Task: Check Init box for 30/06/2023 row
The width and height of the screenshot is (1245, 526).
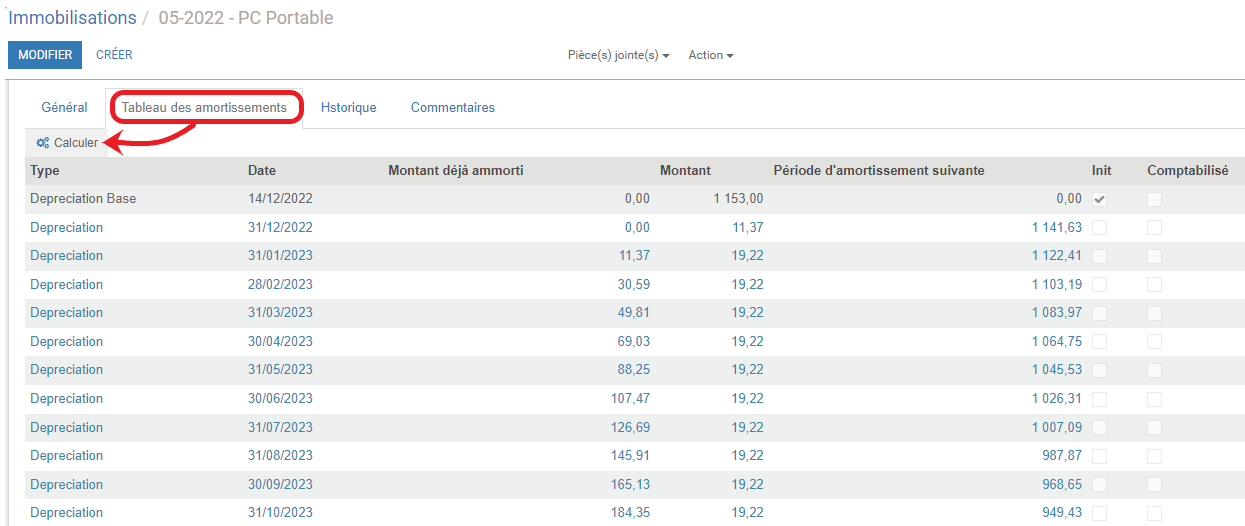Action: [1100, 399]
